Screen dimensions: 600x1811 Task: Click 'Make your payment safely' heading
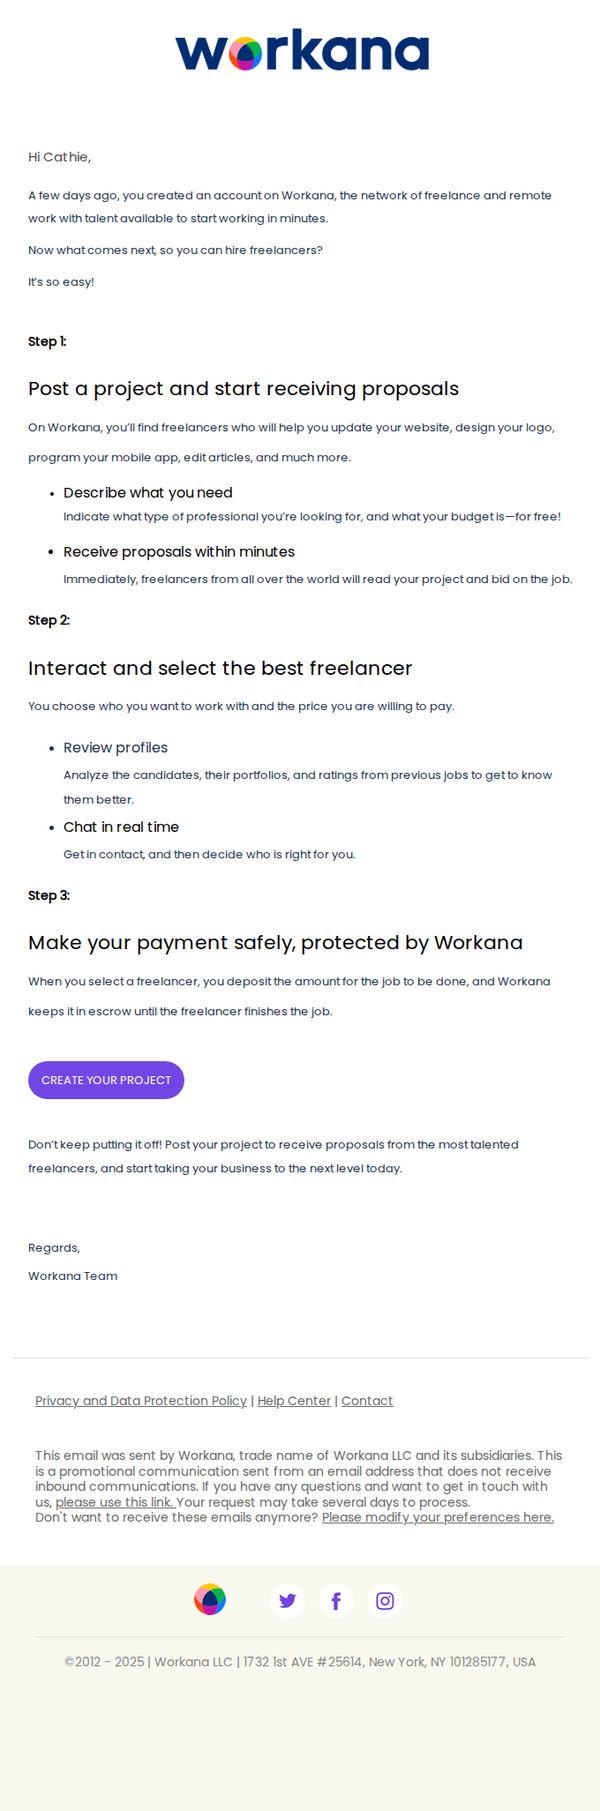275,943
